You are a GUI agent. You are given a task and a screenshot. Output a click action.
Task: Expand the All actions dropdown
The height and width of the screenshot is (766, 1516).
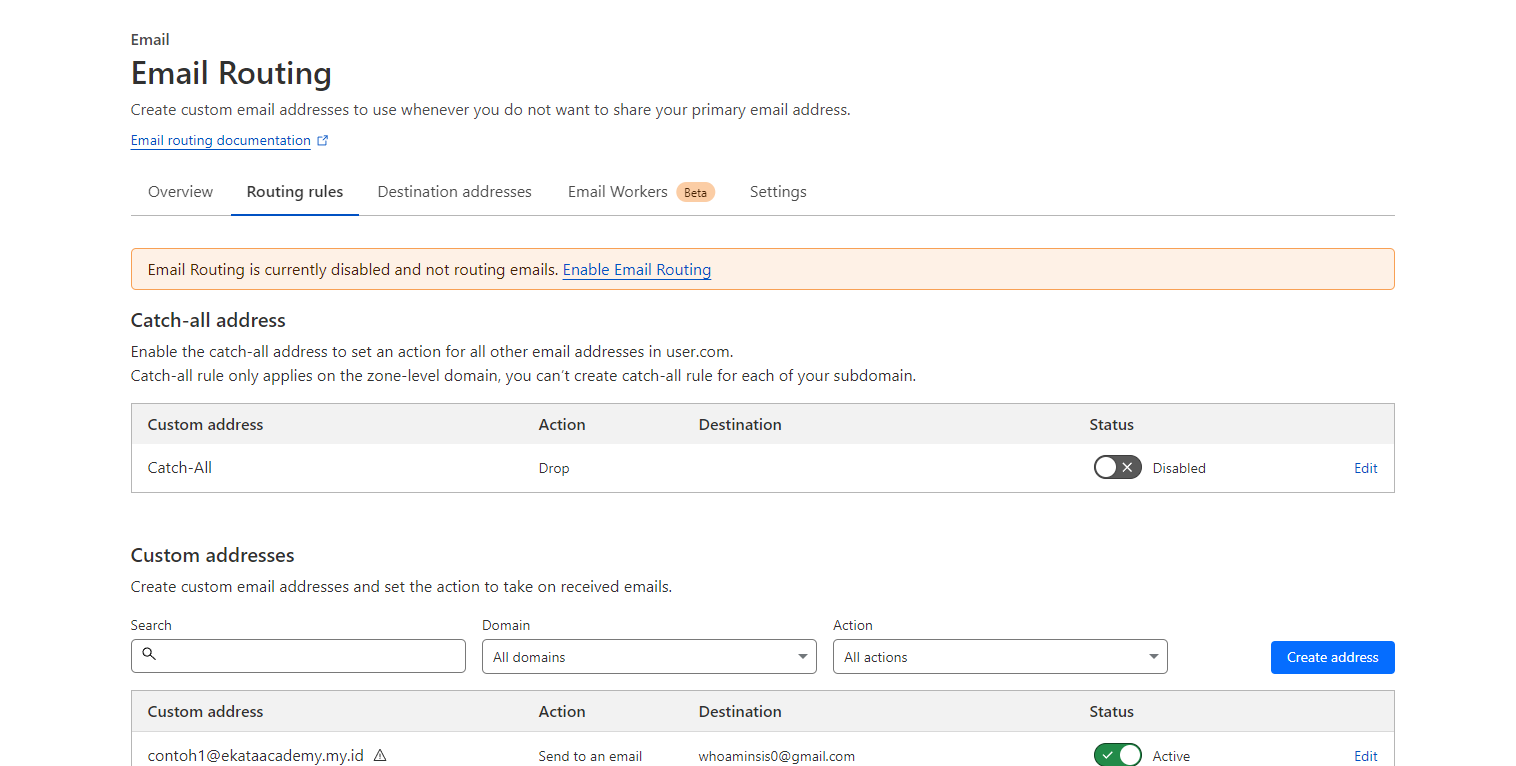coord(1000,657)
